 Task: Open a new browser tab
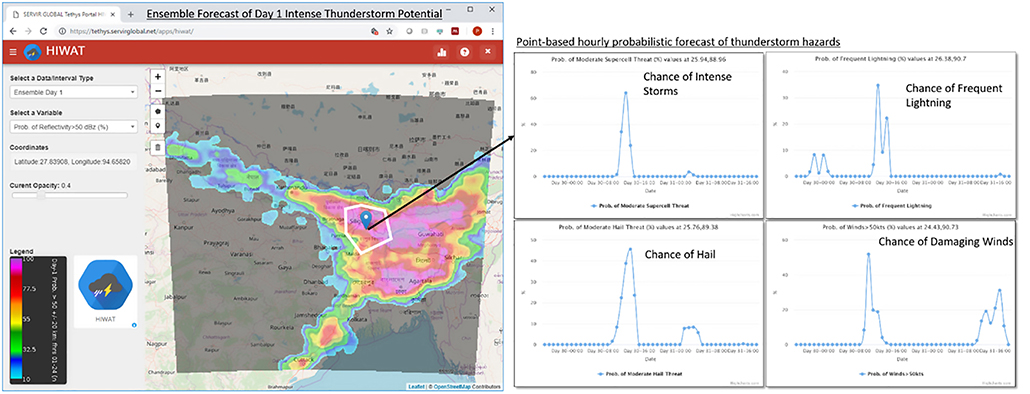(131, 14)
